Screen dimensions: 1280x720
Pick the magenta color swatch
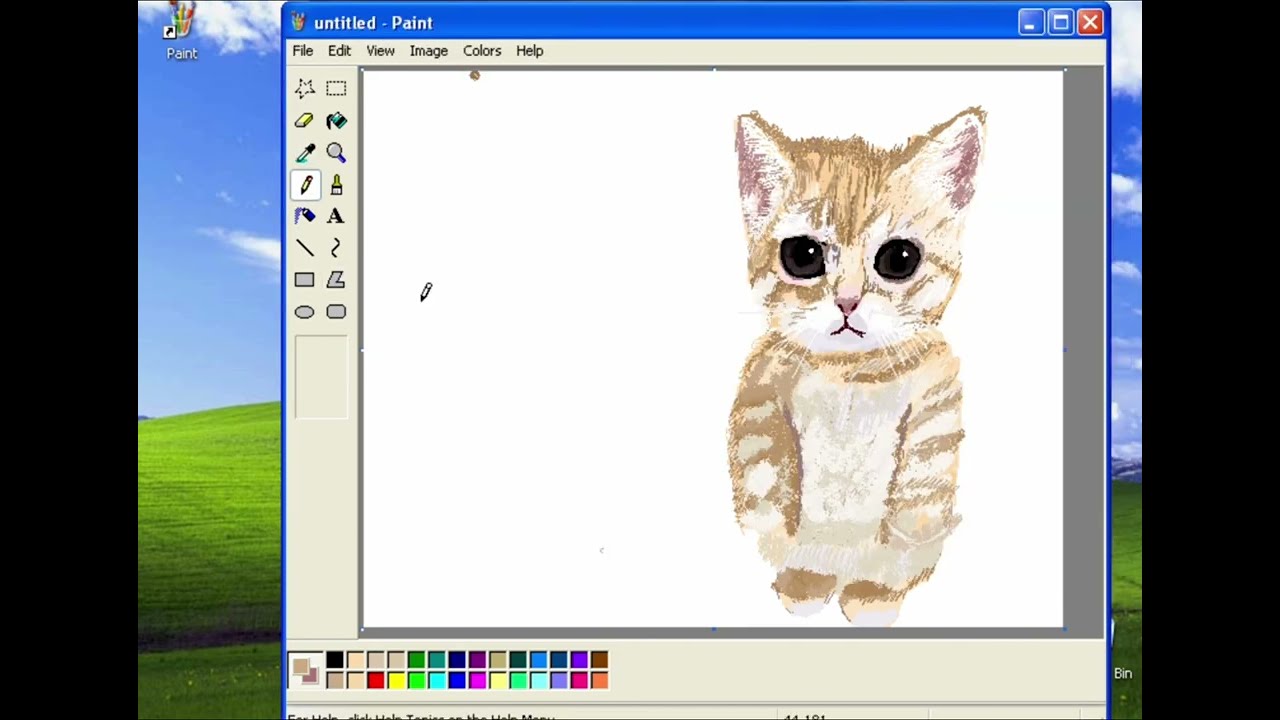pyautogui.click(x=477, y=680)
